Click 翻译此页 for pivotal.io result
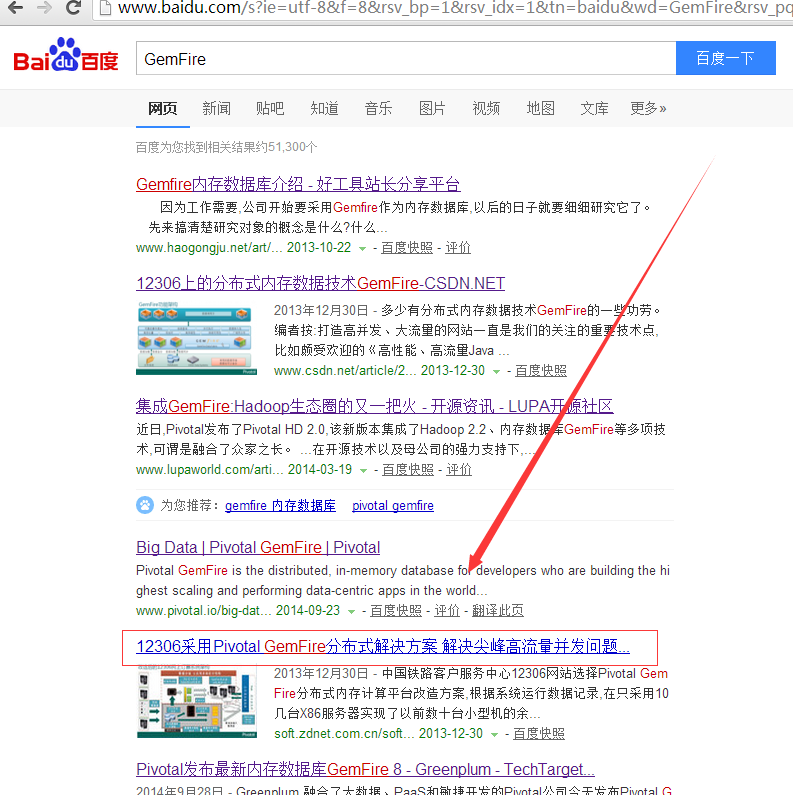 (497, 610)
